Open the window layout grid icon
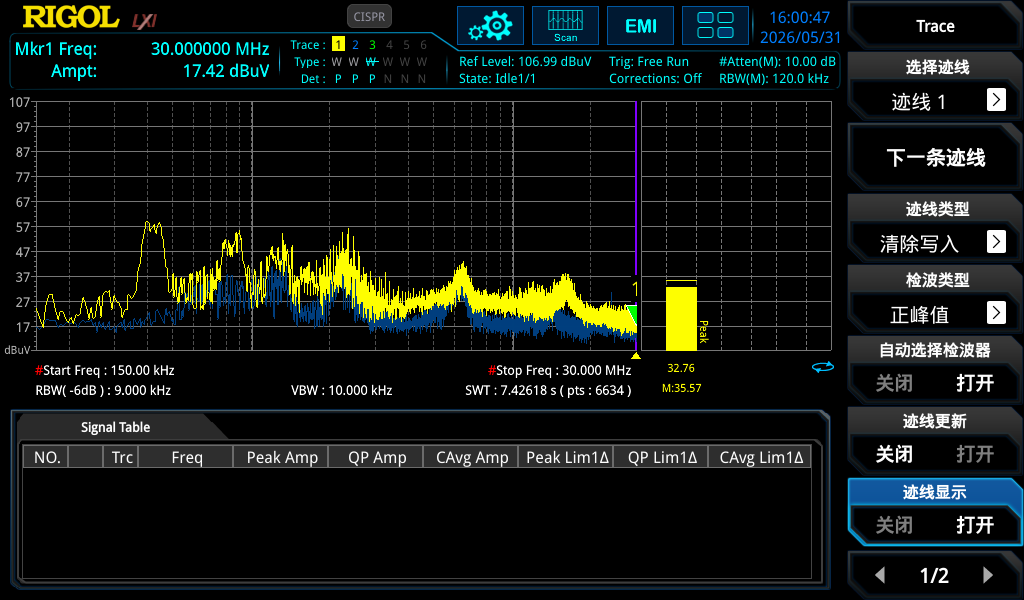The image size is (1024, 600). coord(715,26)
